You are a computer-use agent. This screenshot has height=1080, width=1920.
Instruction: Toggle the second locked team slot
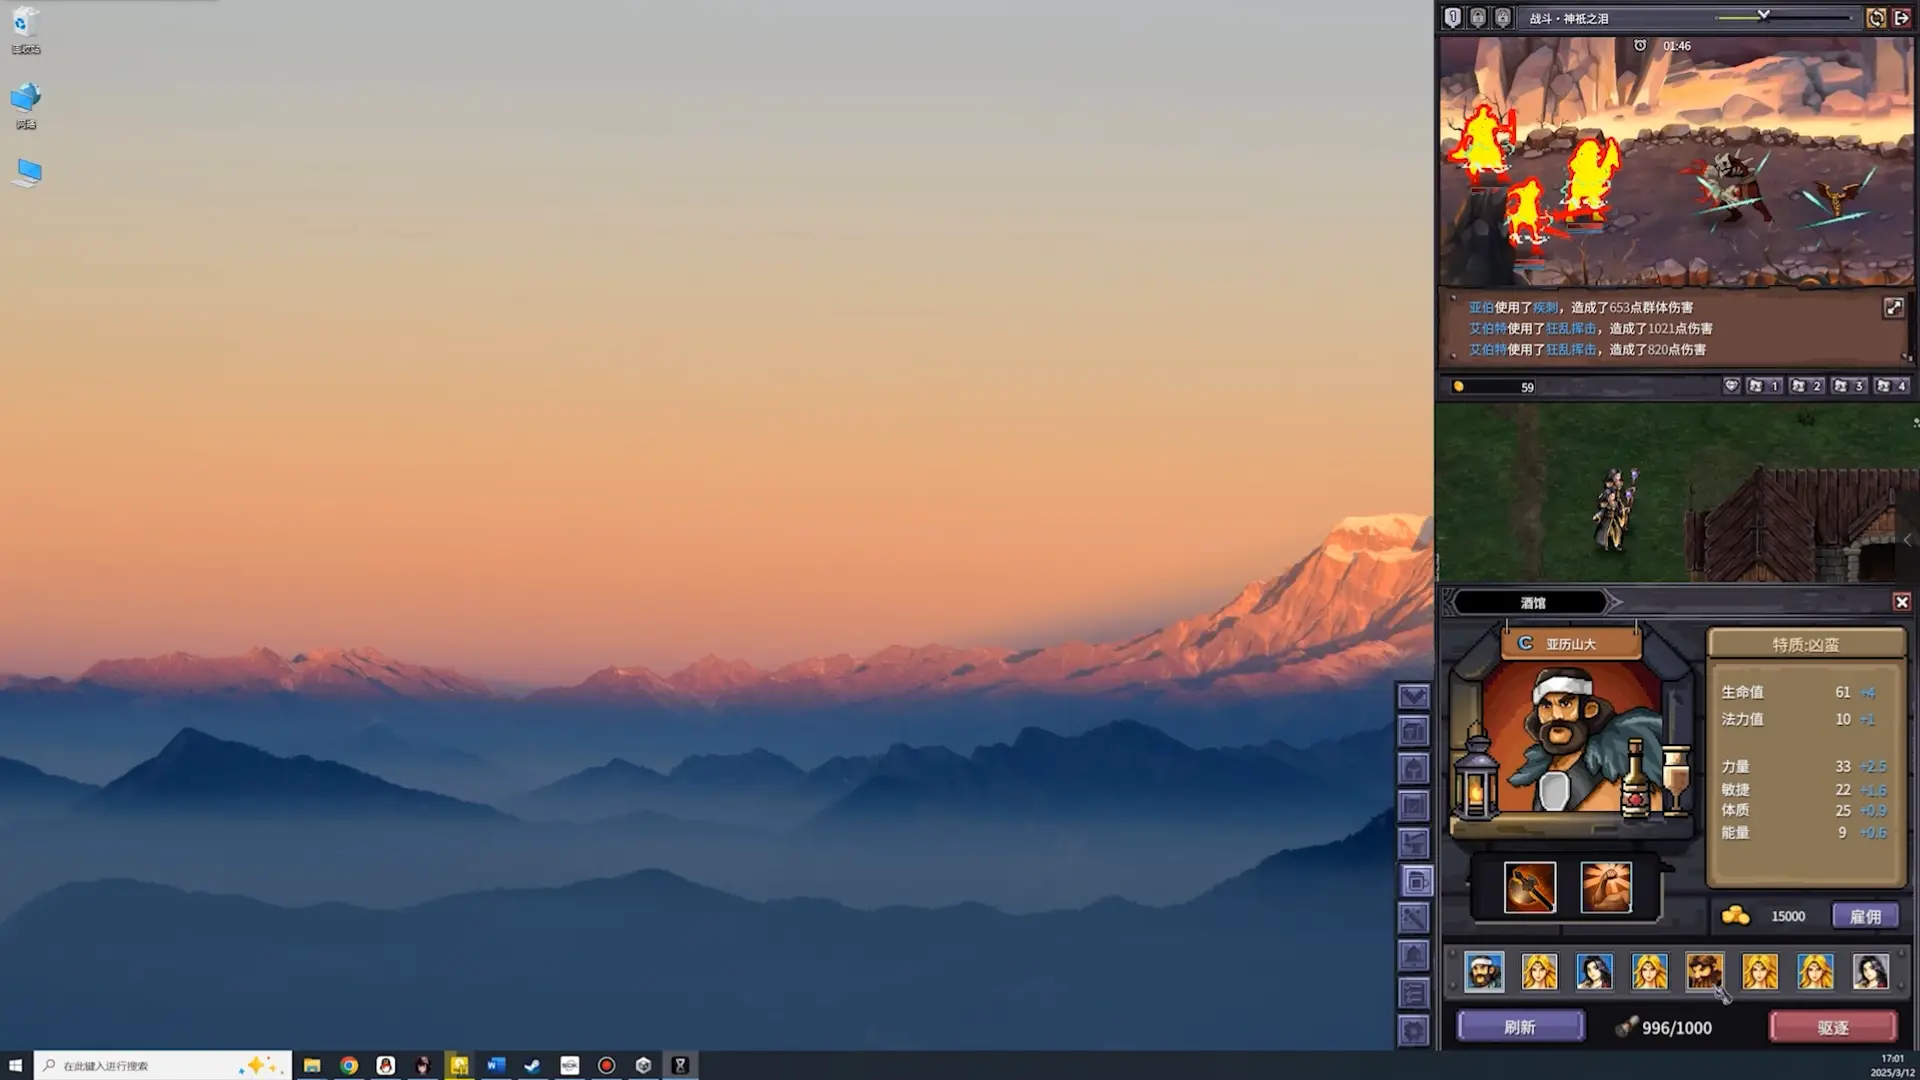coord(1503,18)
